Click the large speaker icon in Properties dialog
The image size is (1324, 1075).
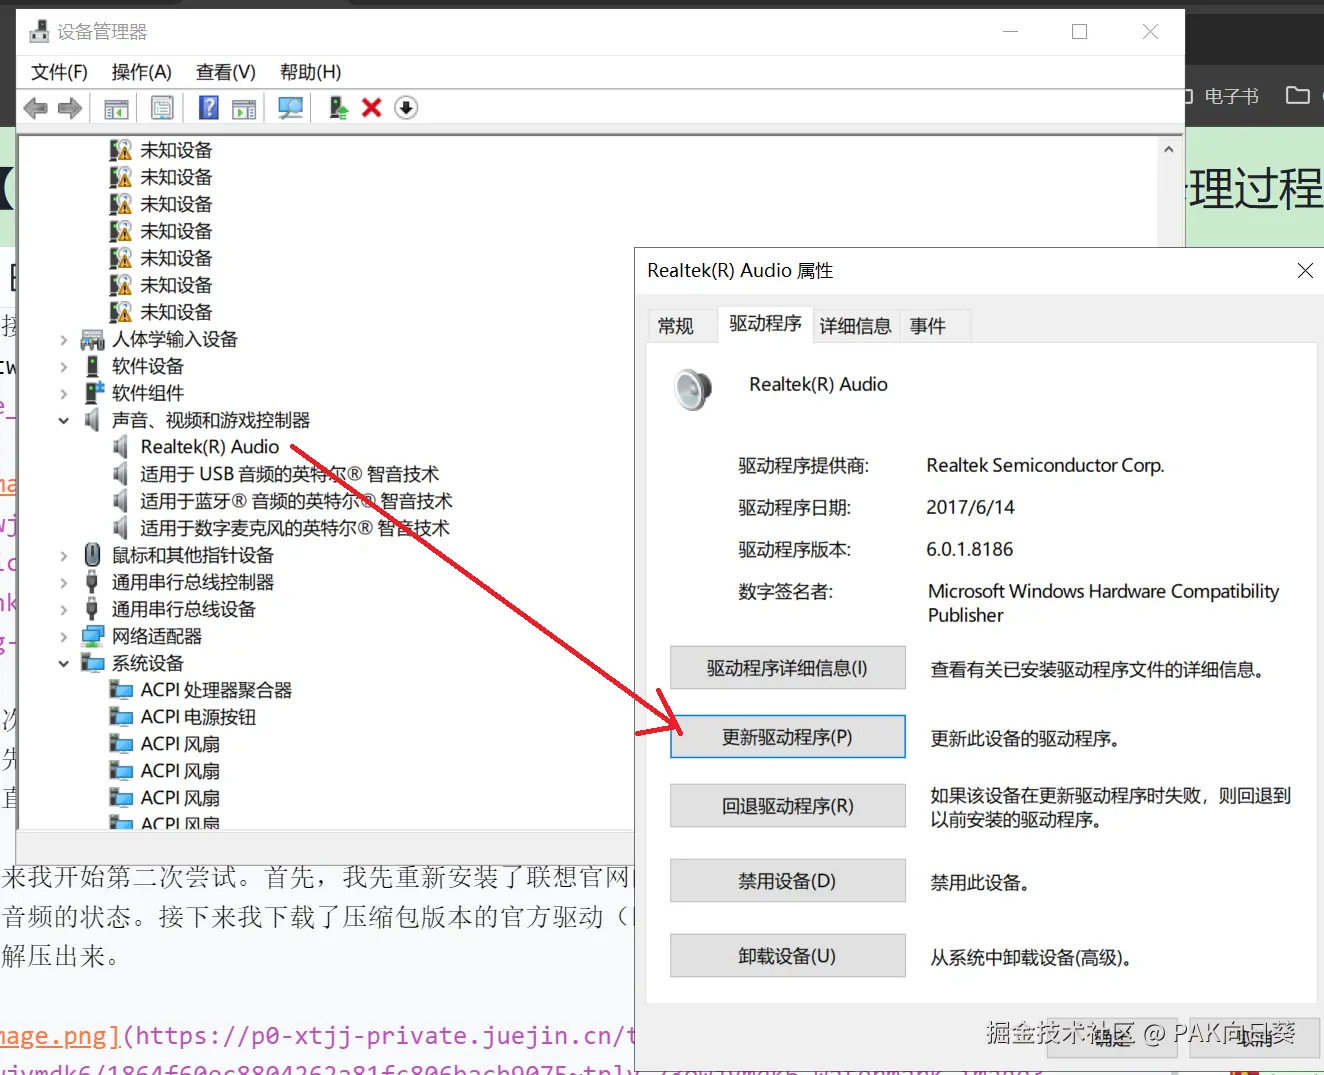[x=692, y=390]
